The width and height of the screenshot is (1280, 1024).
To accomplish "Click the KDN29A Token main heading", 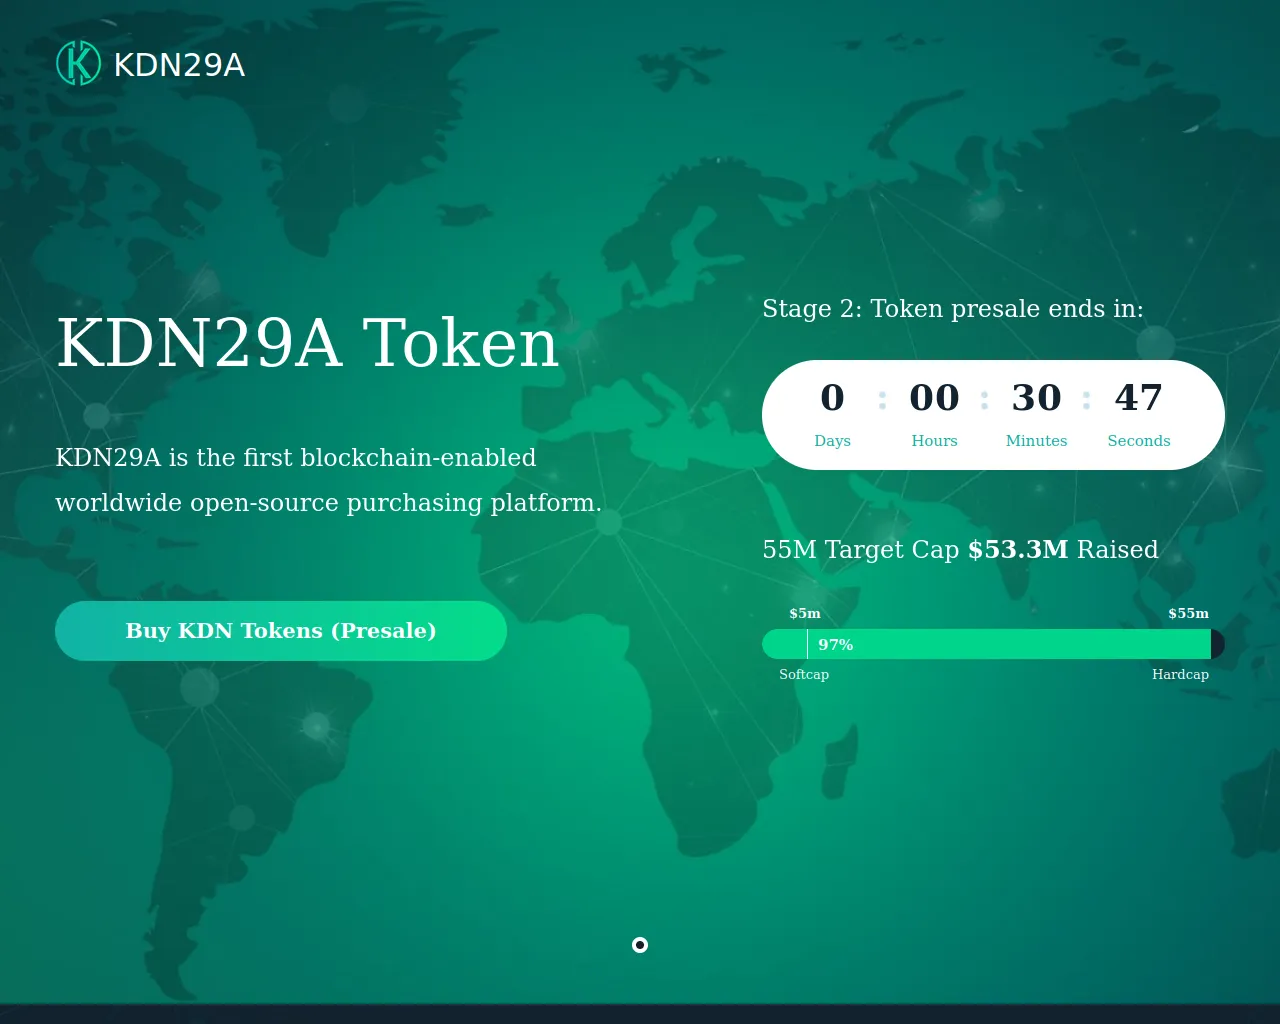I will tap(307, 344).
